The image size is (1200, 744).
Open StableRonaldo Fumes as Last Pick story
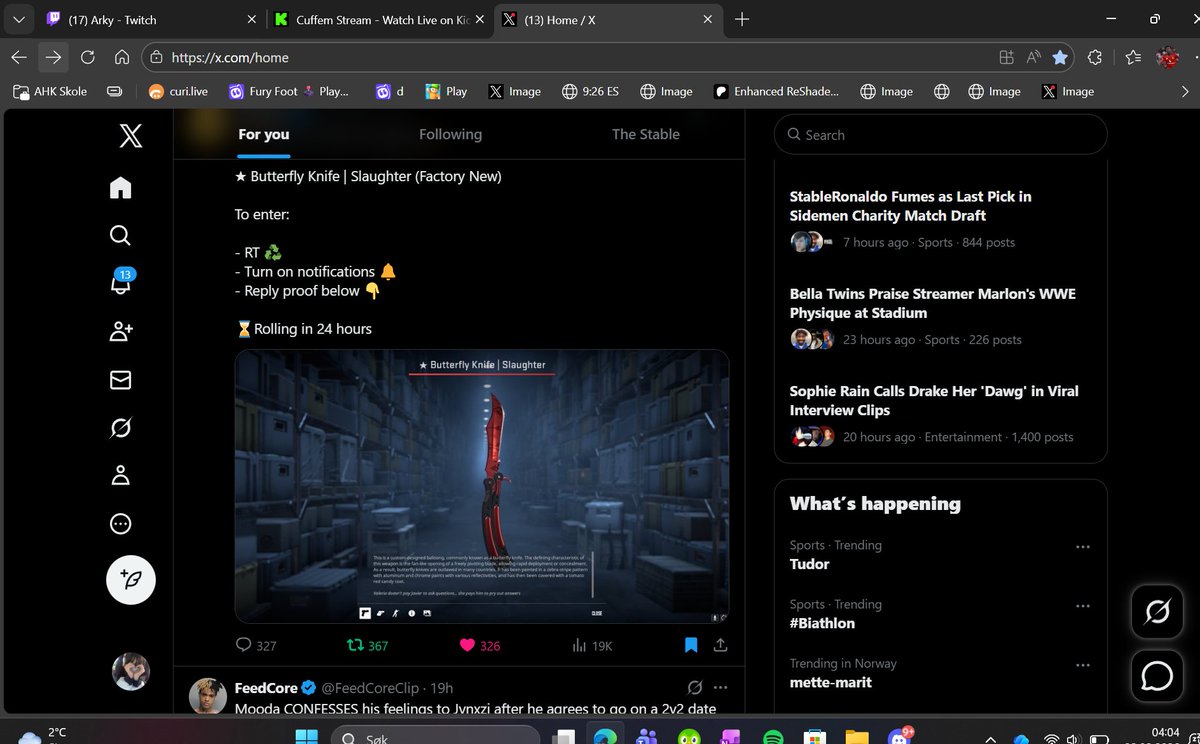pos(910,206)
